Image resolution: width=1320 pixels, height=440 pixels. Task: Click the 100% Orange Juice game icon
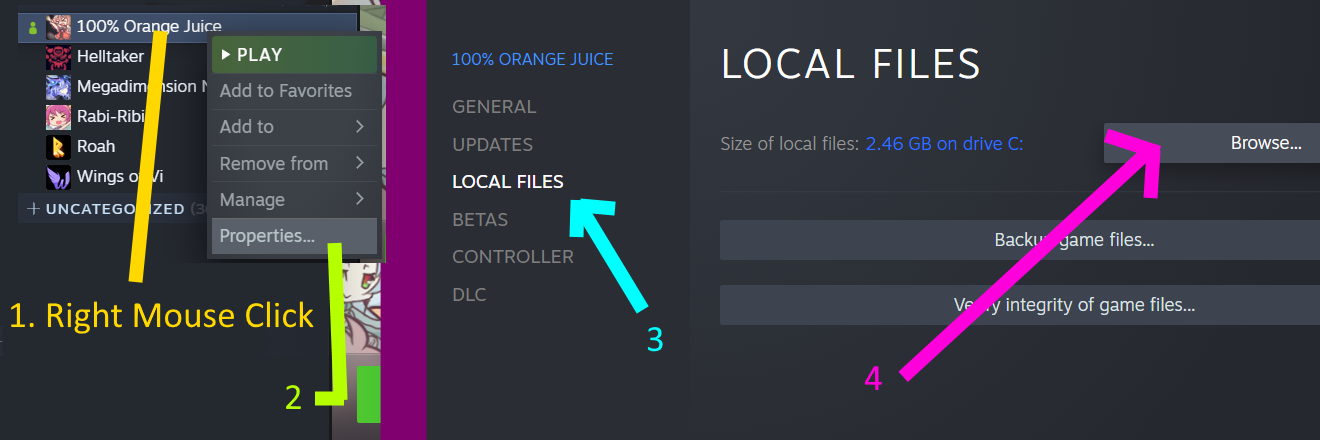(58, 27)
